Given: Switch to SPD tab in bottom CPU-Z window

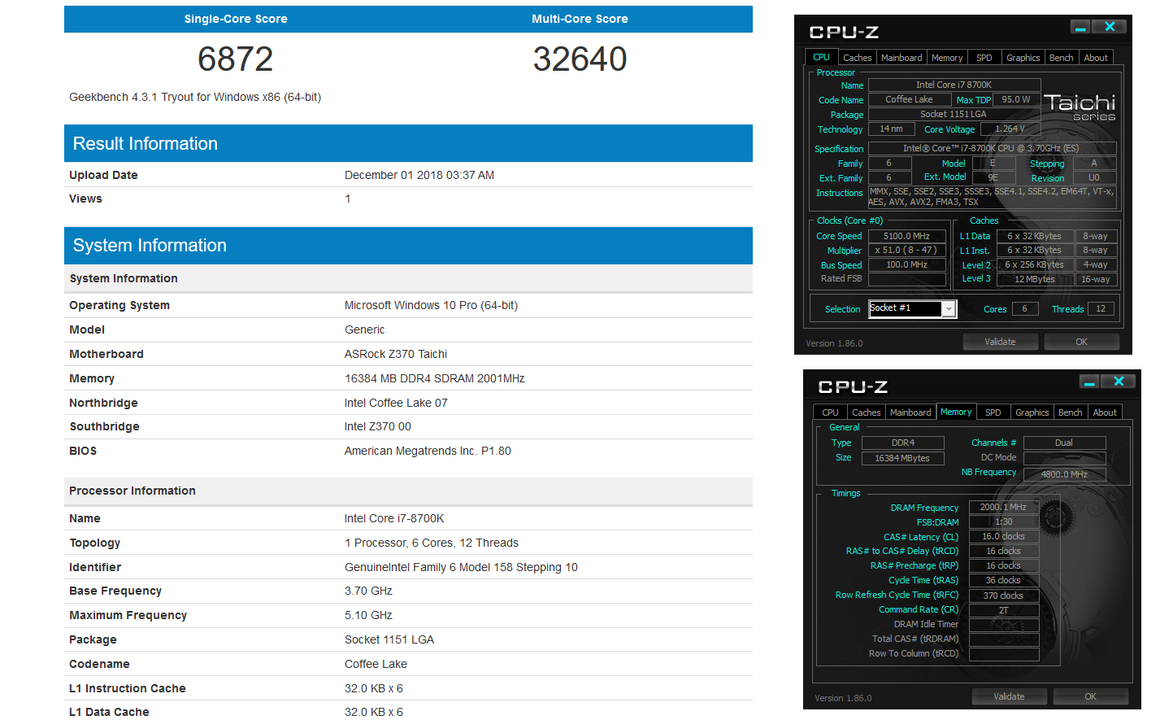Looking at the screenshot, I should pos(994,412).
